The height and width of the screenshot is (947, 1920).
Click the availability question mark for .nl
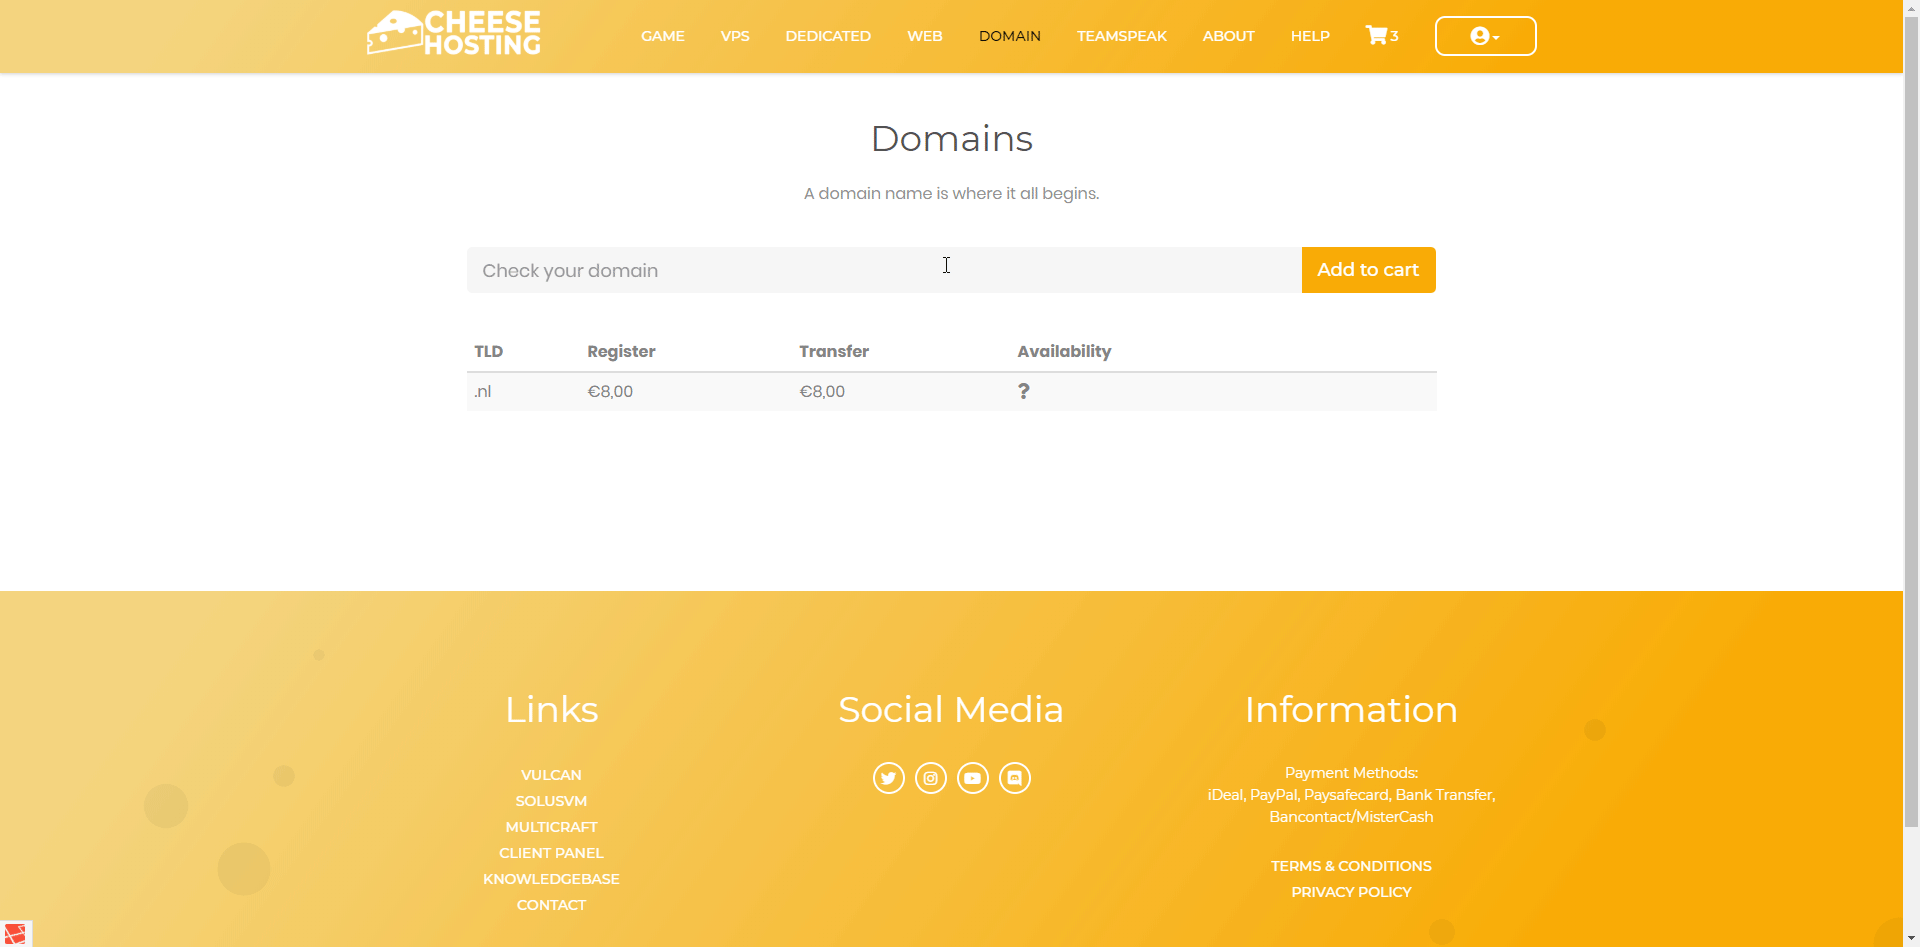pyautogui.click(x=1023, y=391)
